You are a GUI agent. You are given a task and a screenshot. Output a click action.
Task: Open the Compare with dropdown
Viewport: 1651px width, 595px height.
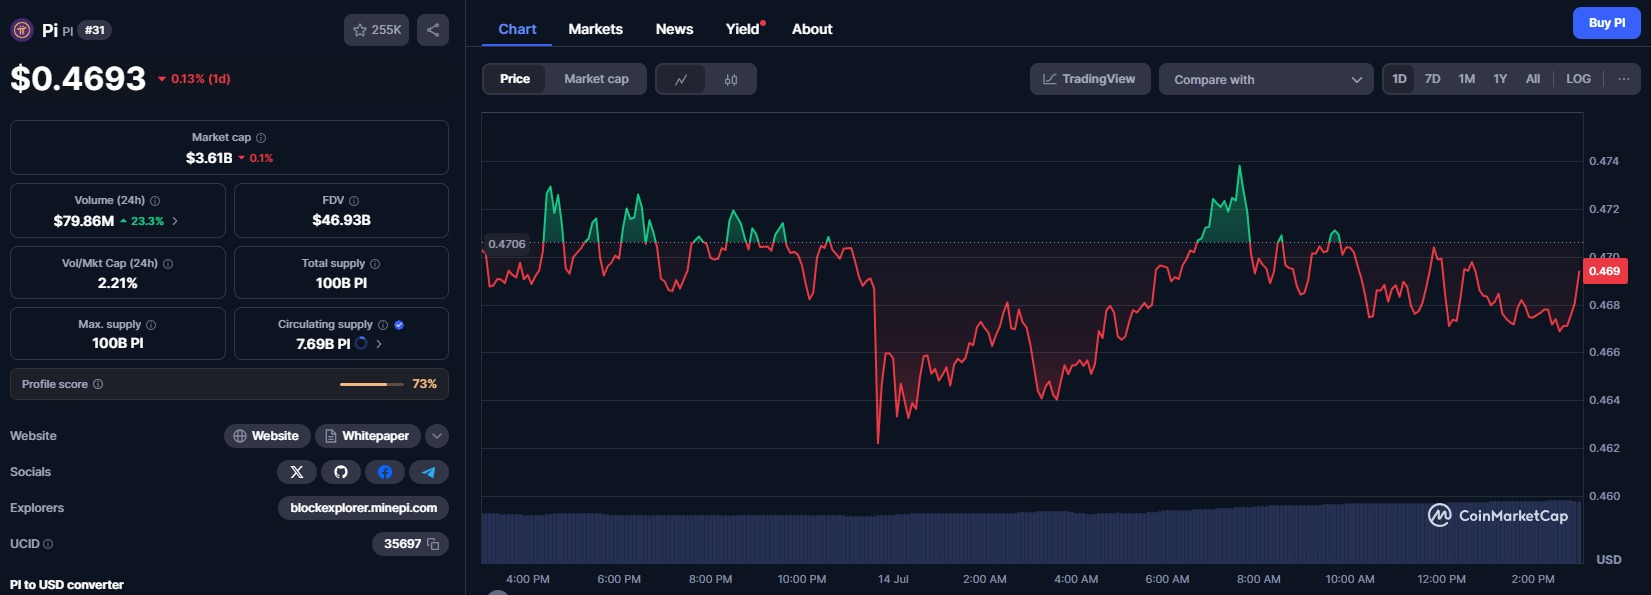(x=1266, y=79)
